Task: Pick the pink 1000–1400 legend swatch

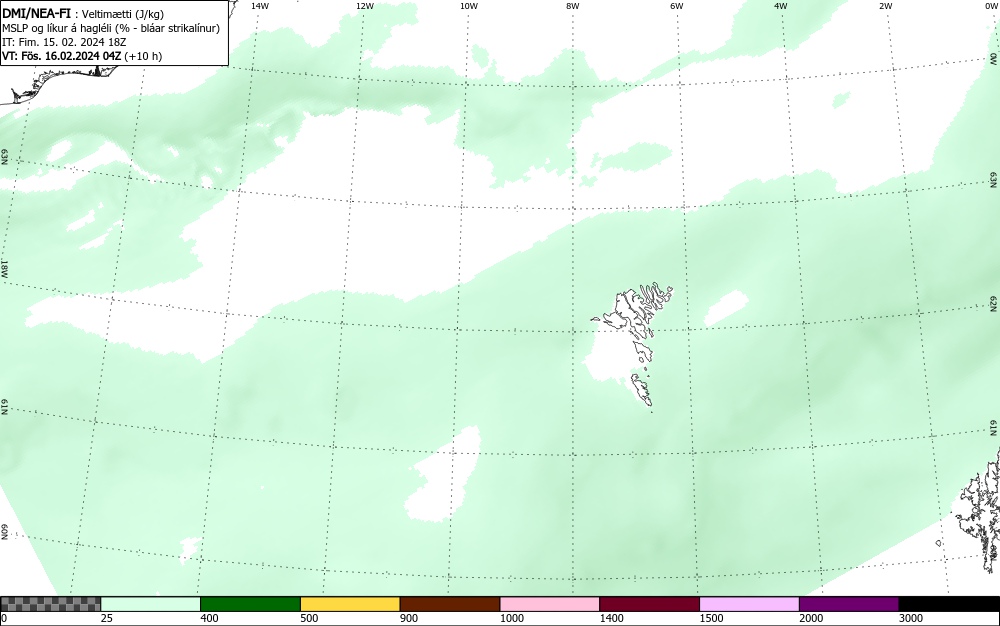Action: click(x=550, y=604)
